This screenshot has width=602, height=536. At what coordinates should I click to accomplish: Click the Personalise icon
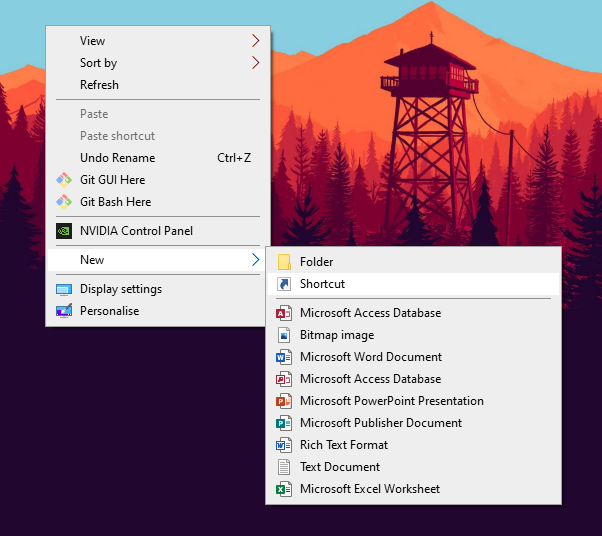[64, 311]
